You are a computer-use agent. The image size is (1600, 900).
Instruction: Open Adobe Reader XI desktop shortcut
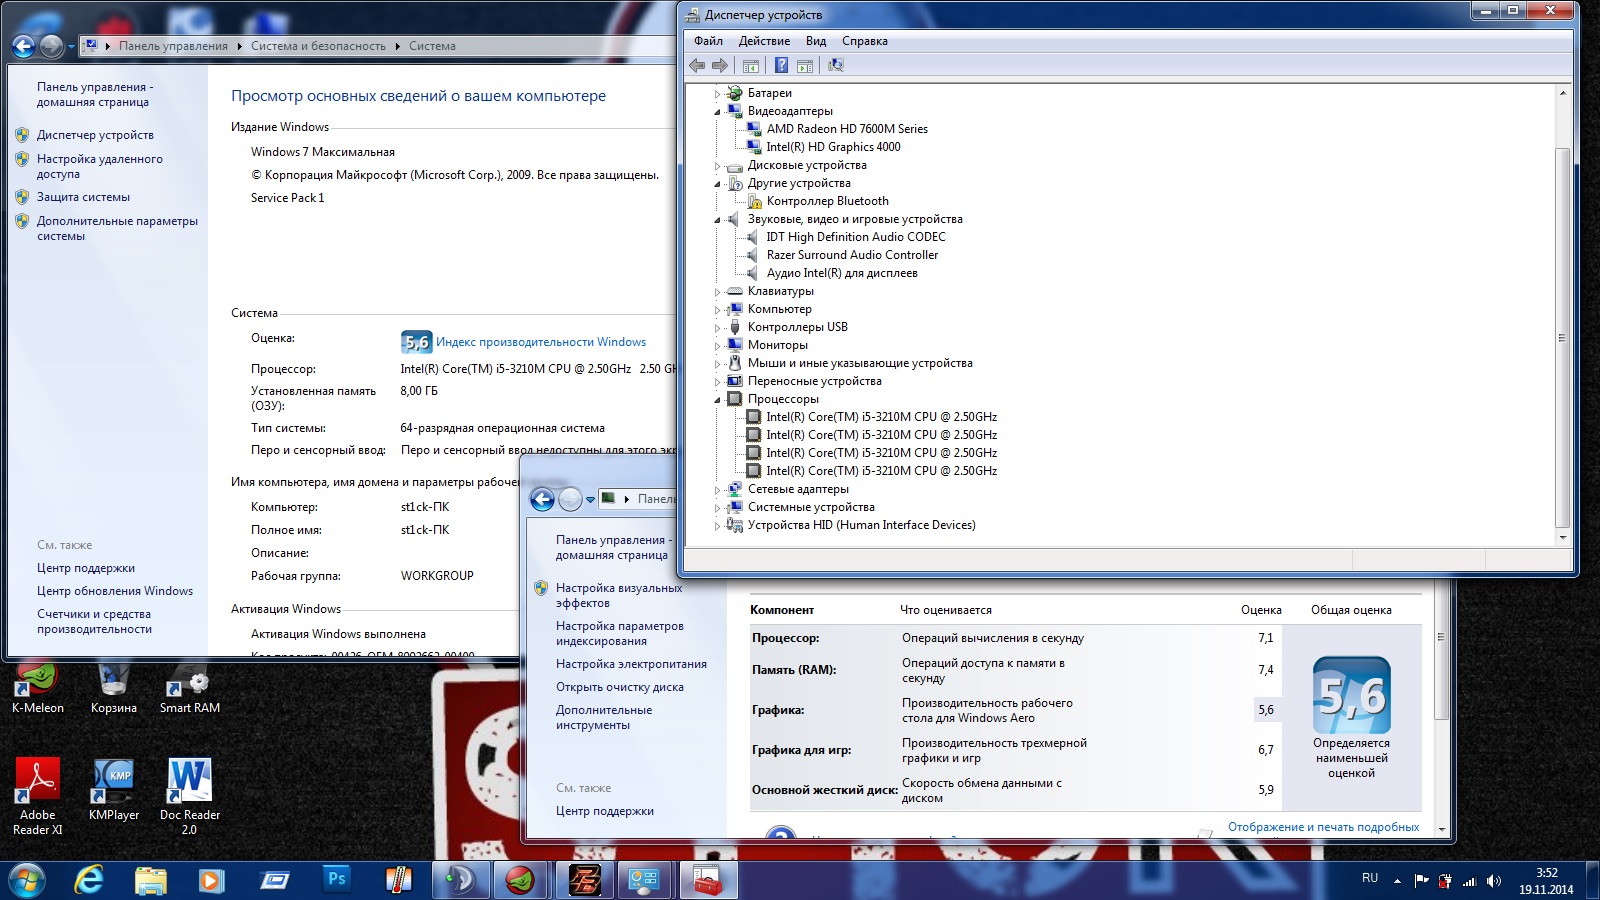pos(38,797)
